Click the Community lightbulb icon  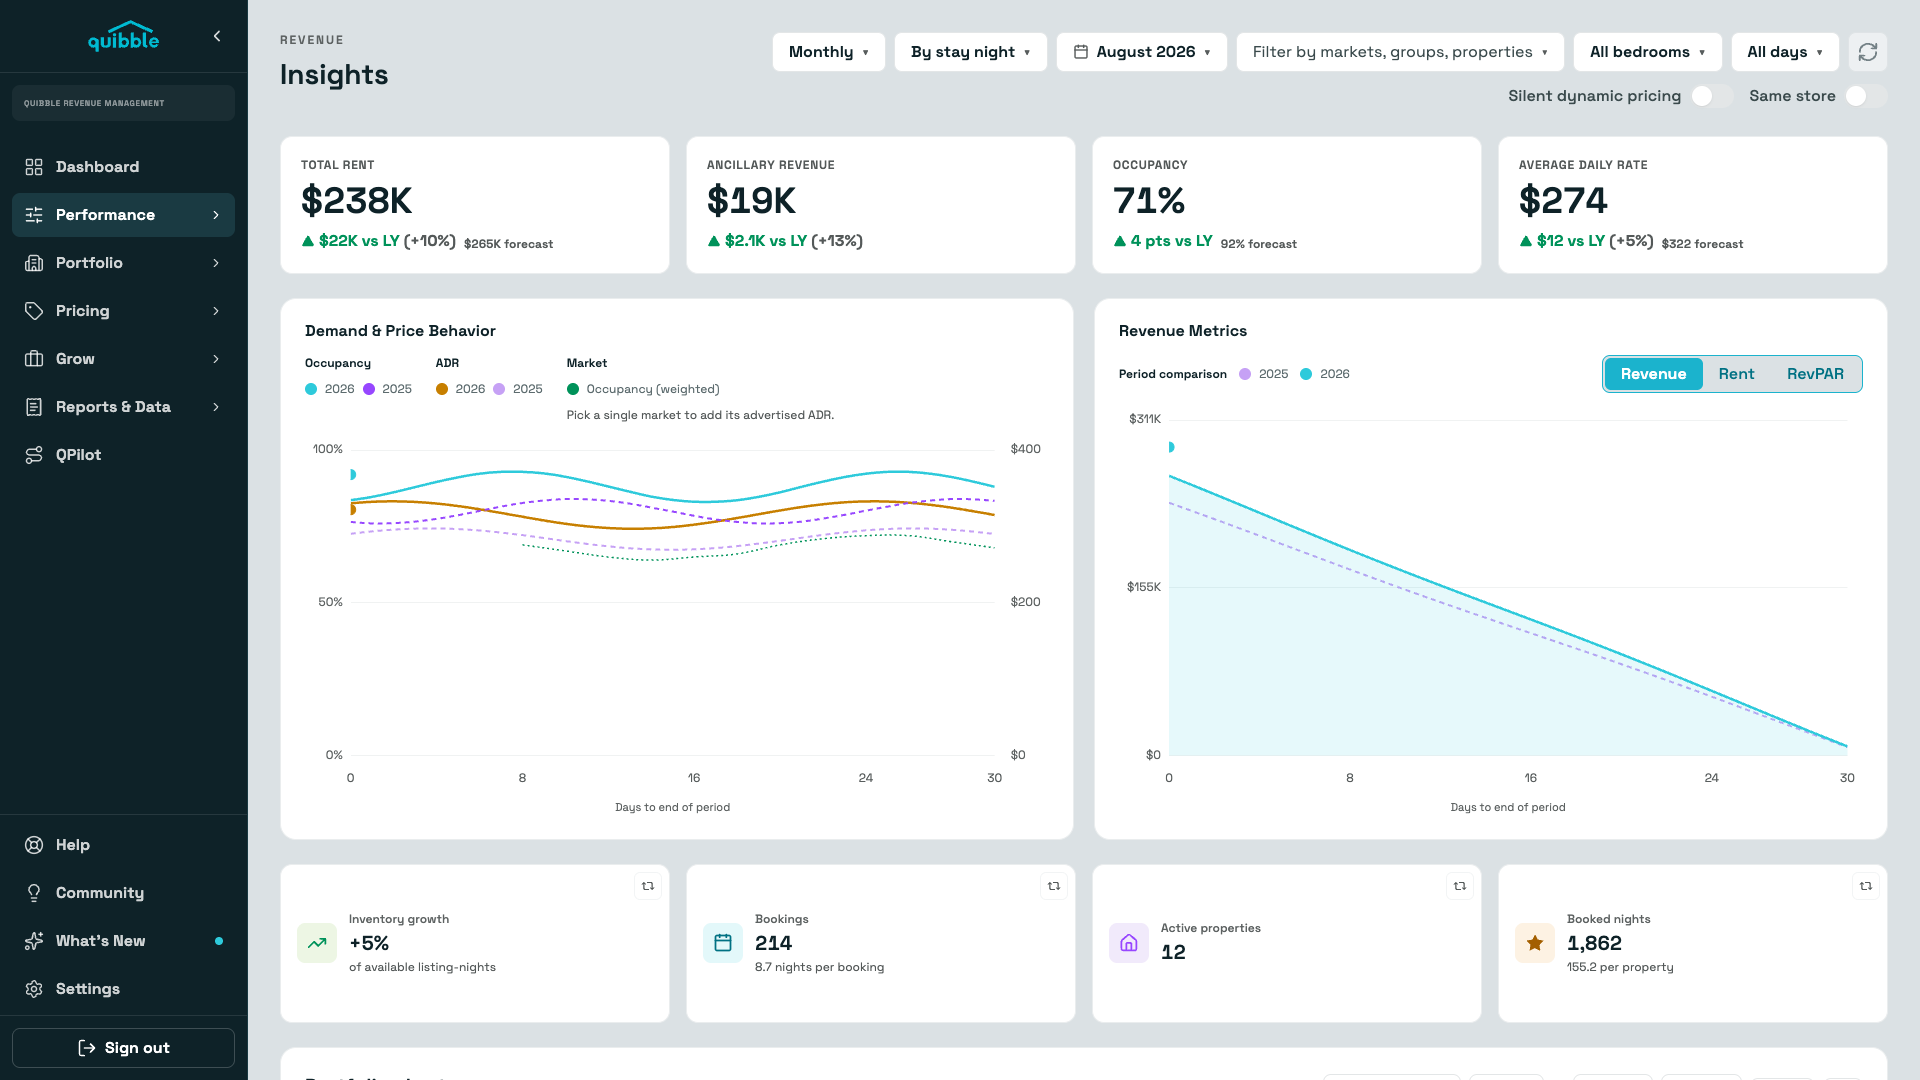coord(34,893)
